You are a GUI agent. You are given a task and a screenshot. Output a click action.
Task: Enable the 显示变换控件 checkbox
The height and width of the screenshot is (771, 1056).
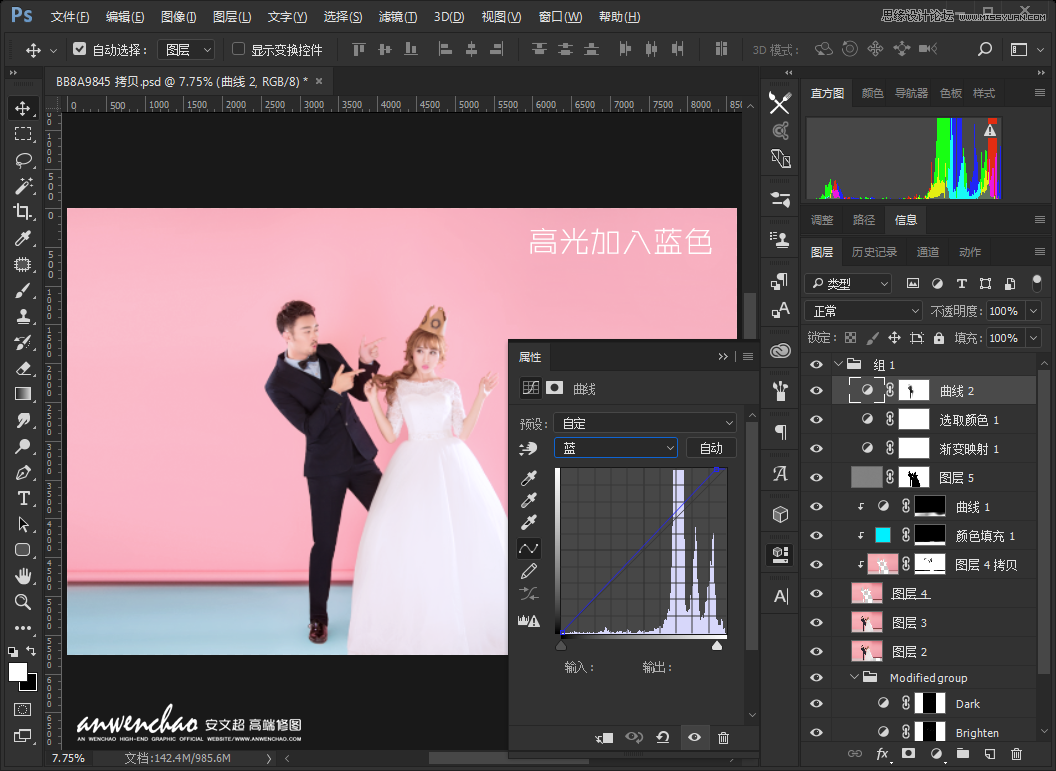(237, 49)
